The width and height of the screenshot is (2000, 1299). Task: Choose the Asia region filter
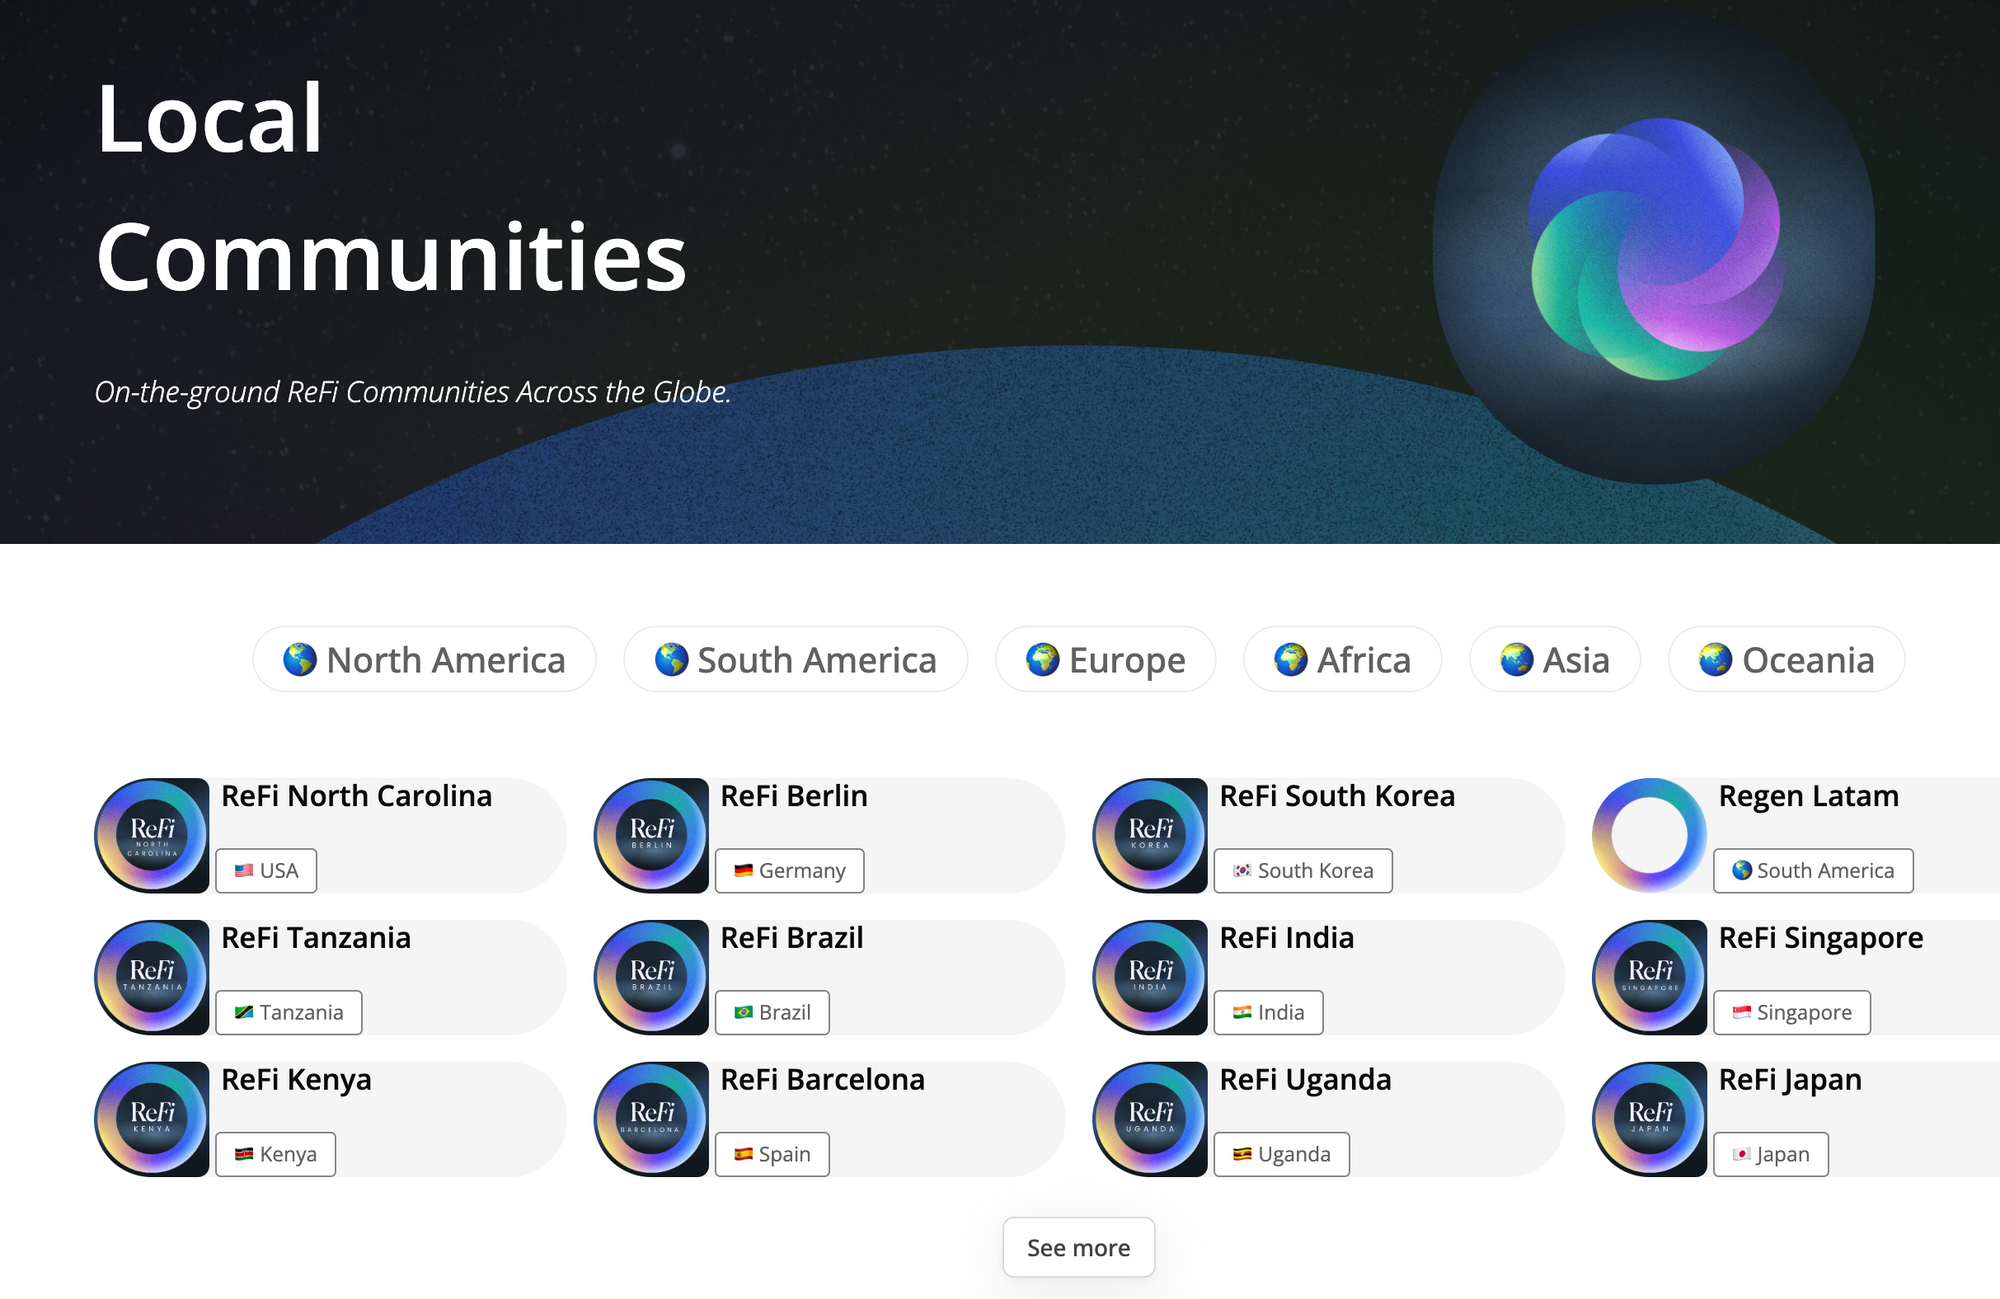pos(1554,660)
